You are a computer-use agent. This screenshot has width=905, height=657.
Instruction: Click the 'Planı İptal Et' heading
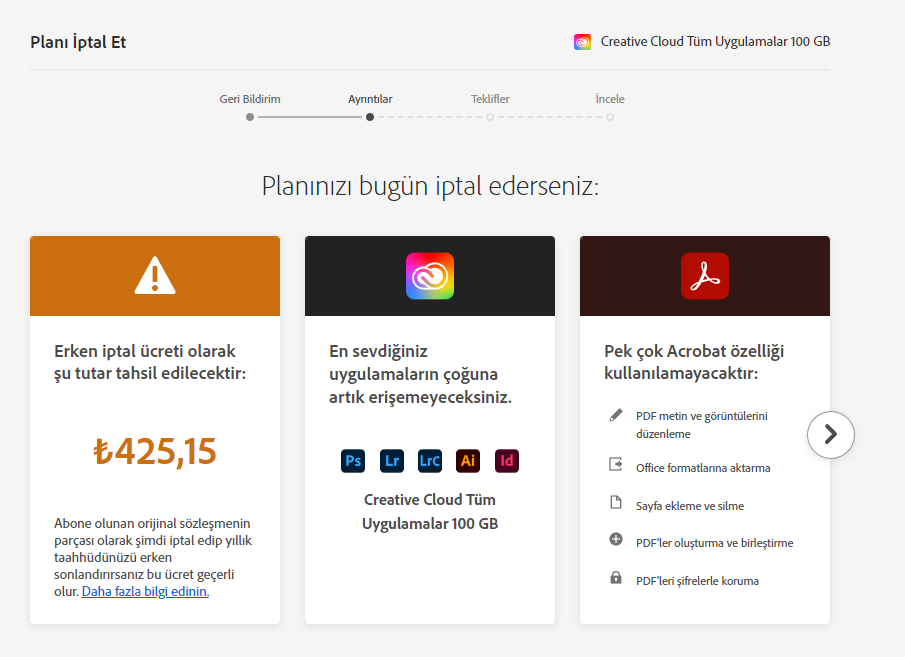pos(78,42)
